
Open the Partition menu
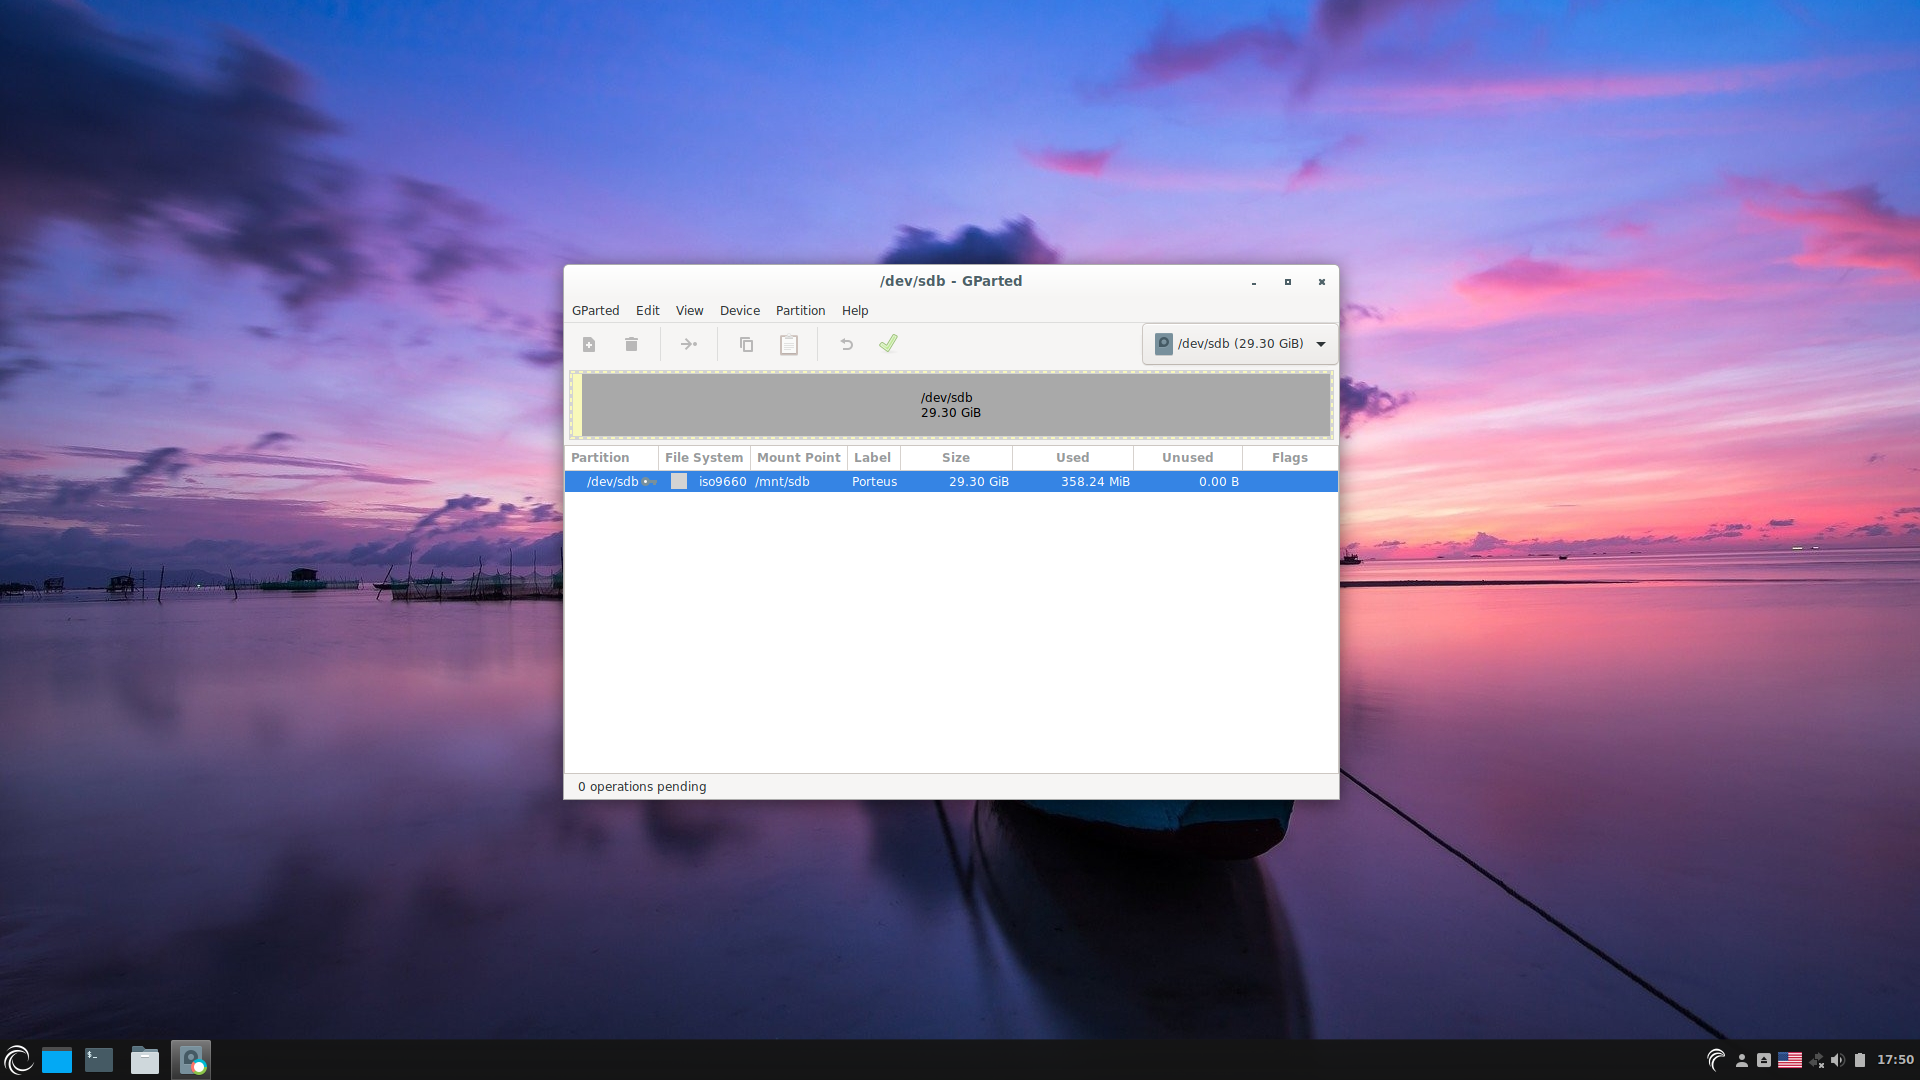pos(800,310)
